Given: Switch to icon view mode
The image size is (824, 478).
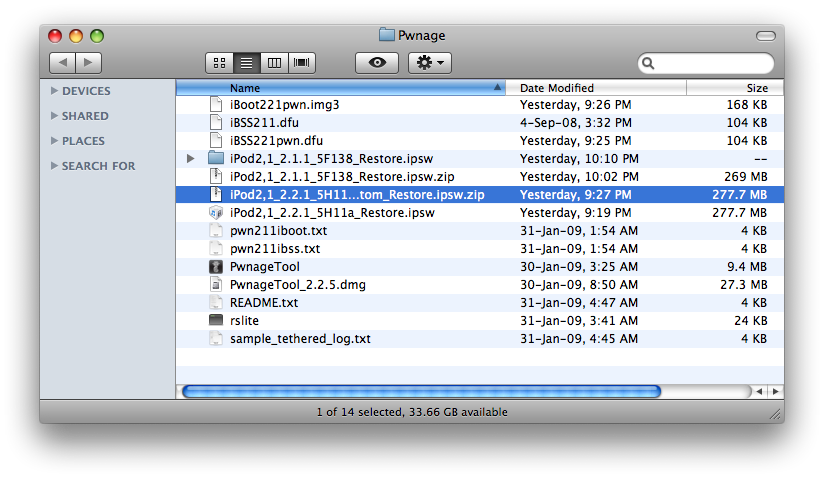Looking at the screenshot, I should point(219,63).
